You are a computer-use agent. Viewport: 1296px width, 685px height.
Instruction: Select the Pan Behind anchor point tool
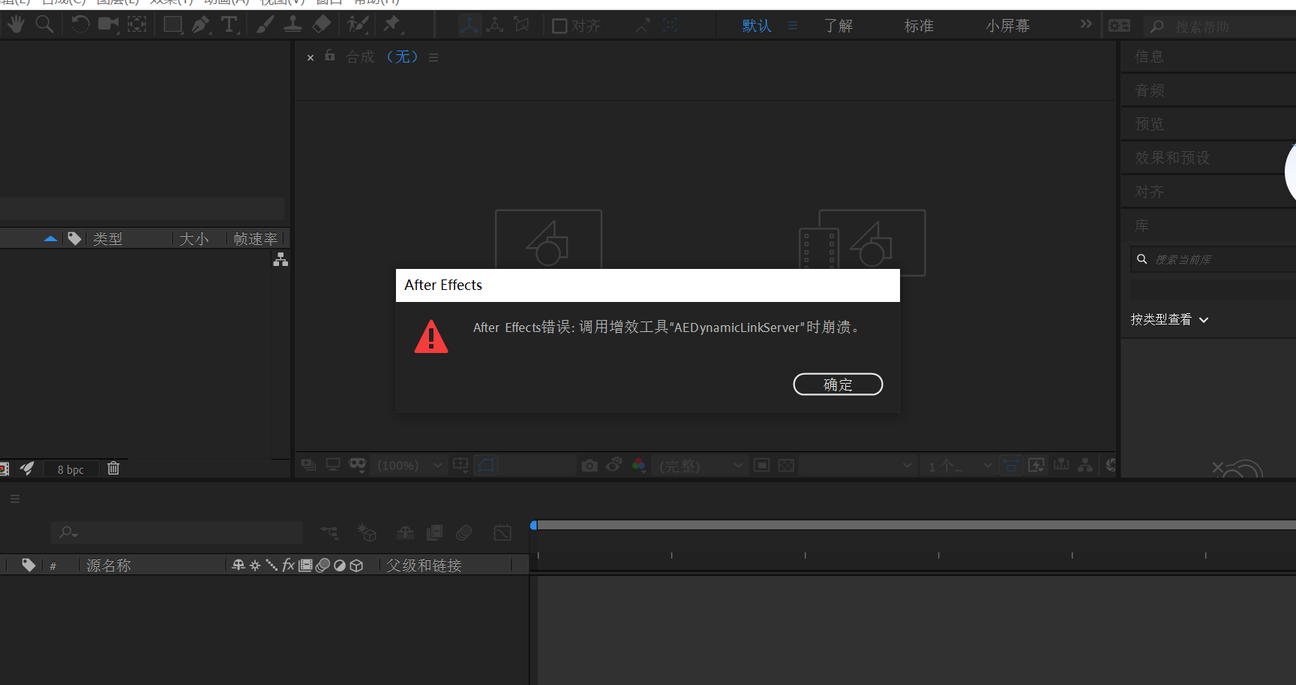pos(137,24)
